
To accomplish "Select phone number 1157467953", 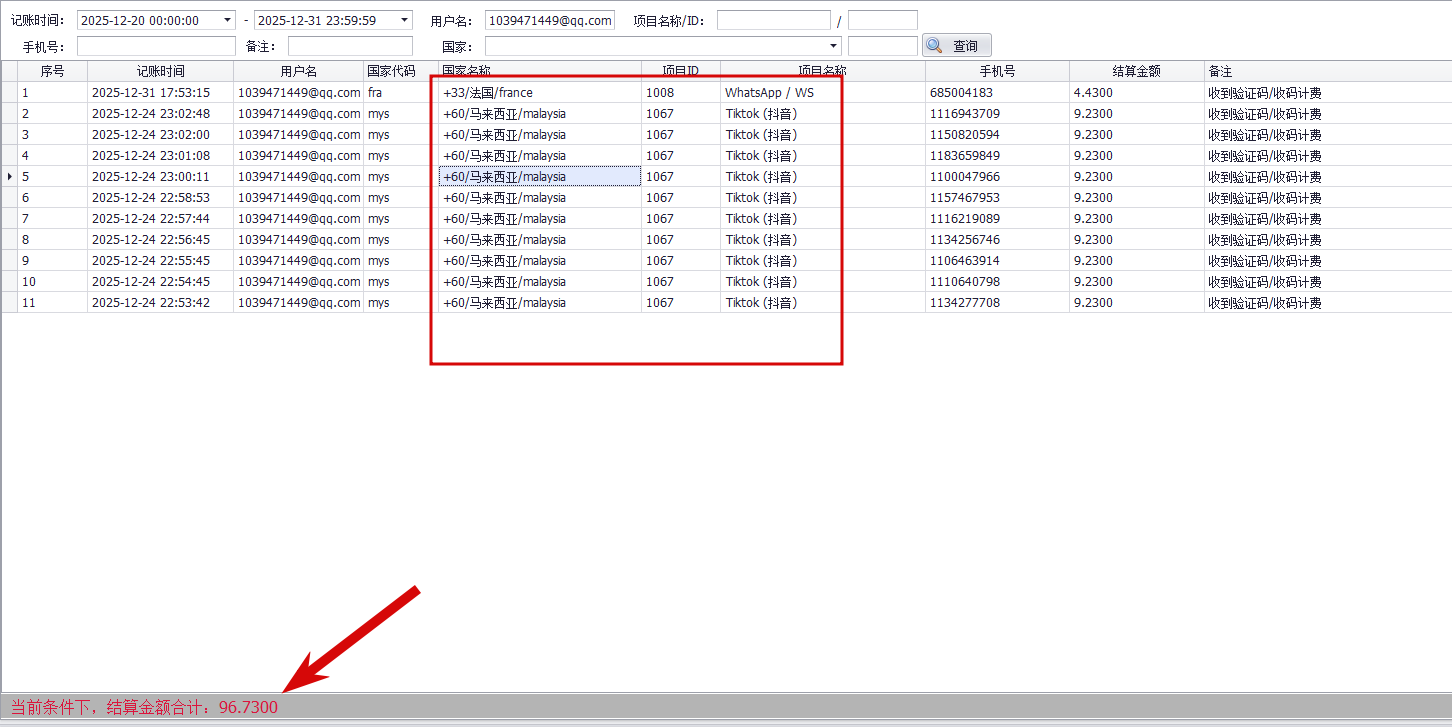I will [x=997, y=197].
